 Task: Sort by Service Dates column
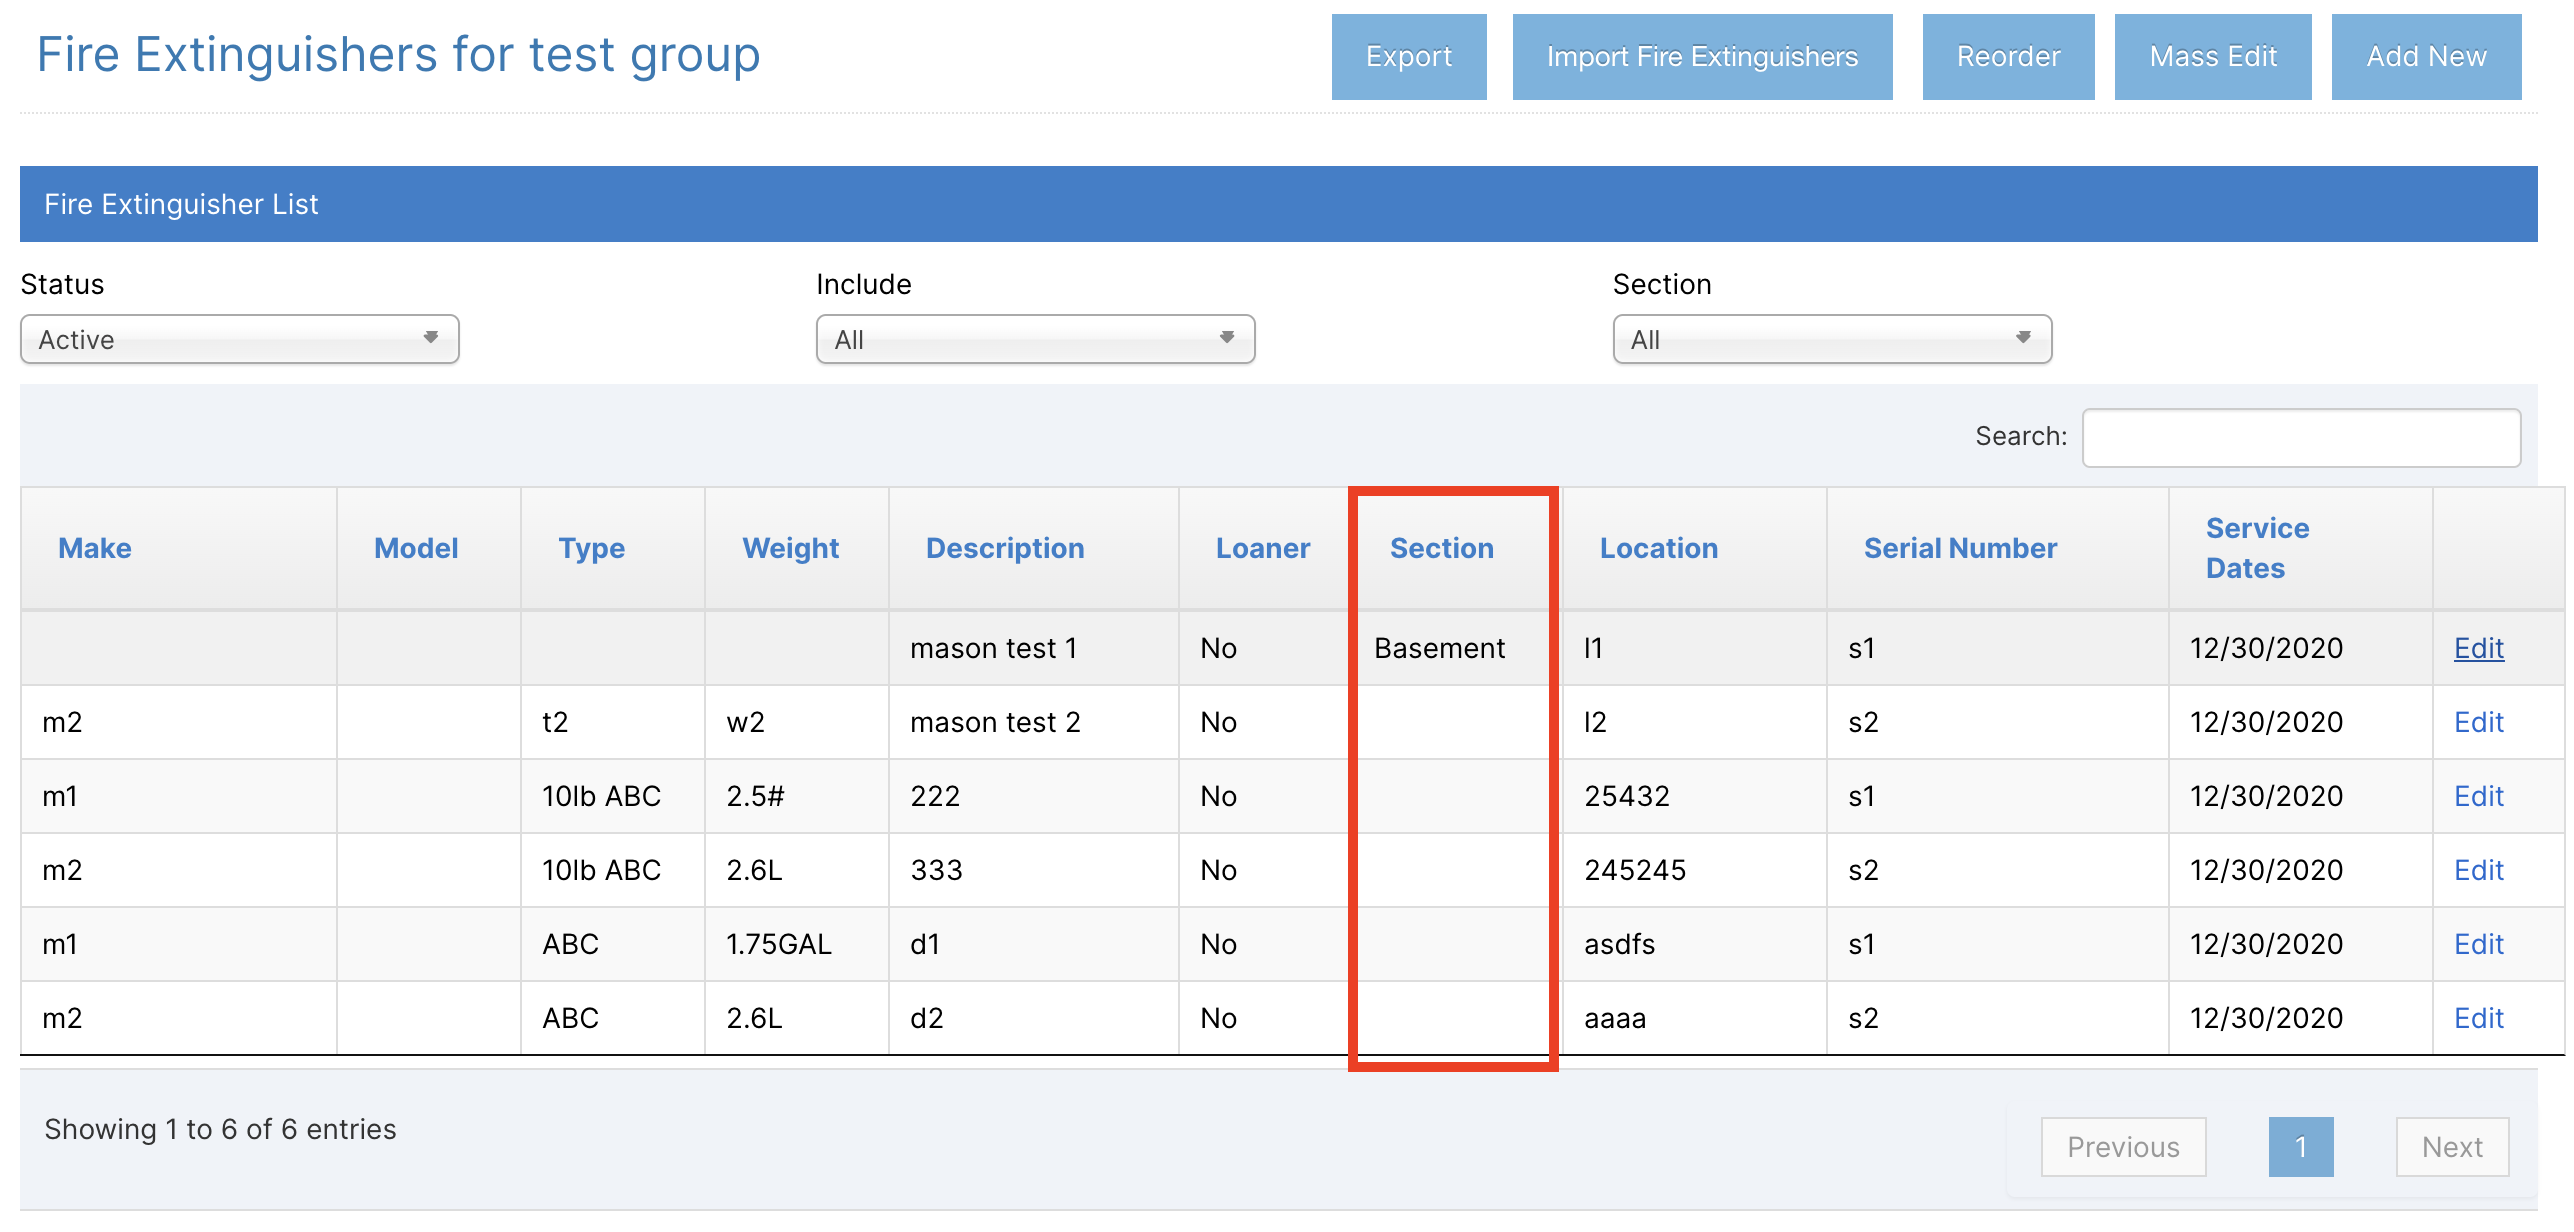pos(2256,548)
